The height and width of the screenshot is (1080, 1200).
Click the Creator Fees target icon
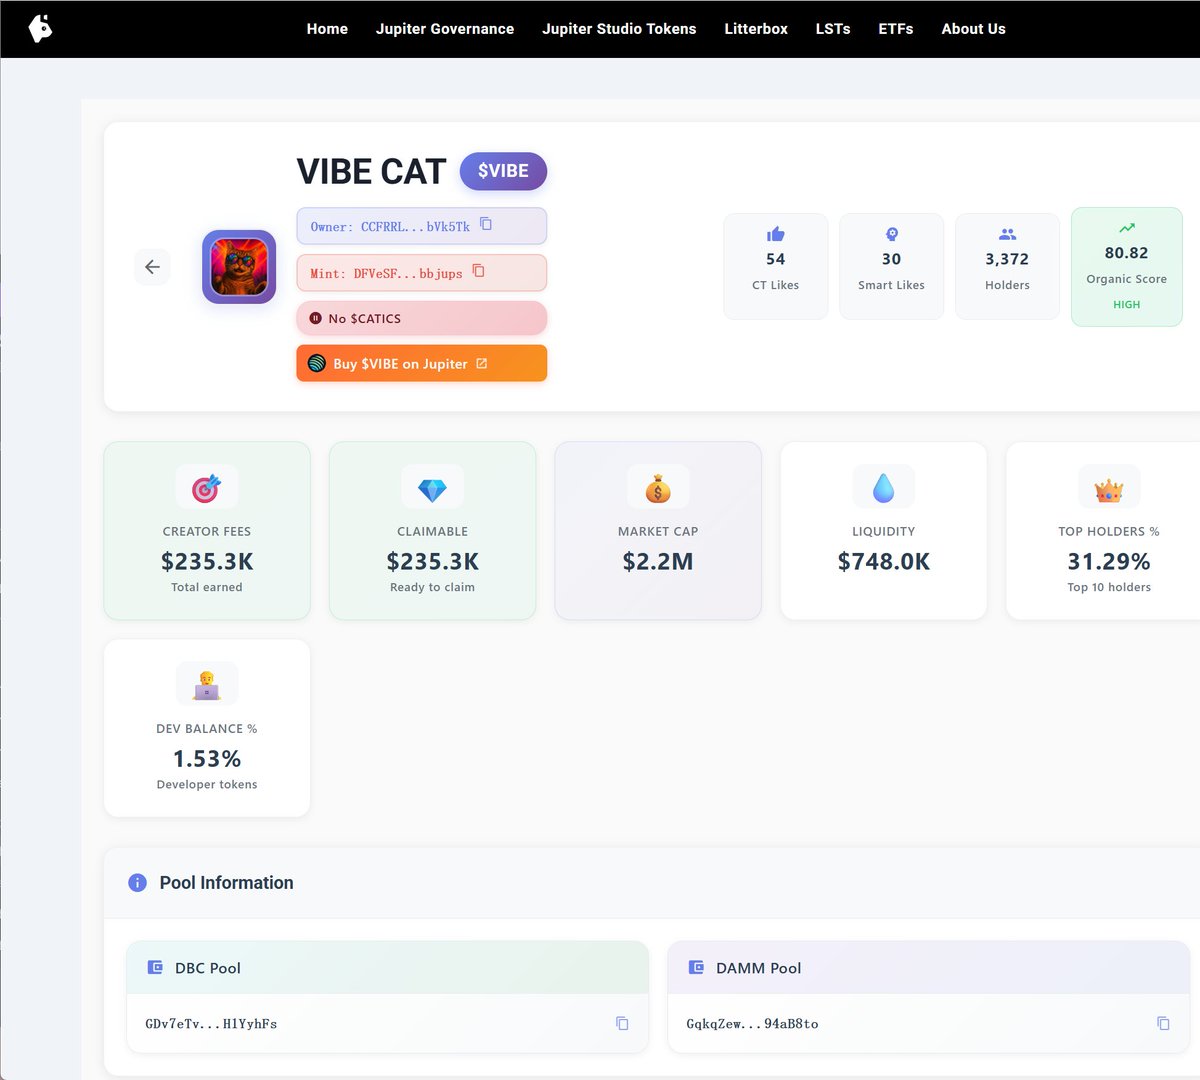point(207,487)
